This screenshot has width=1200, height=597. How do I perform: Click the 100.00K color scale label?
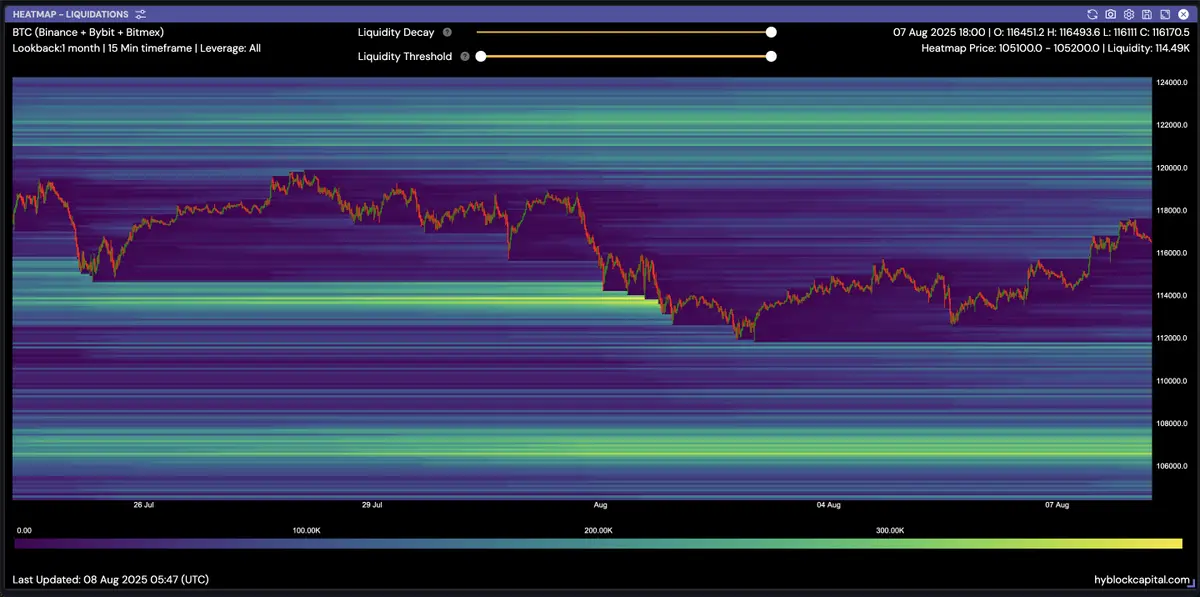click(x=306, y=530)
